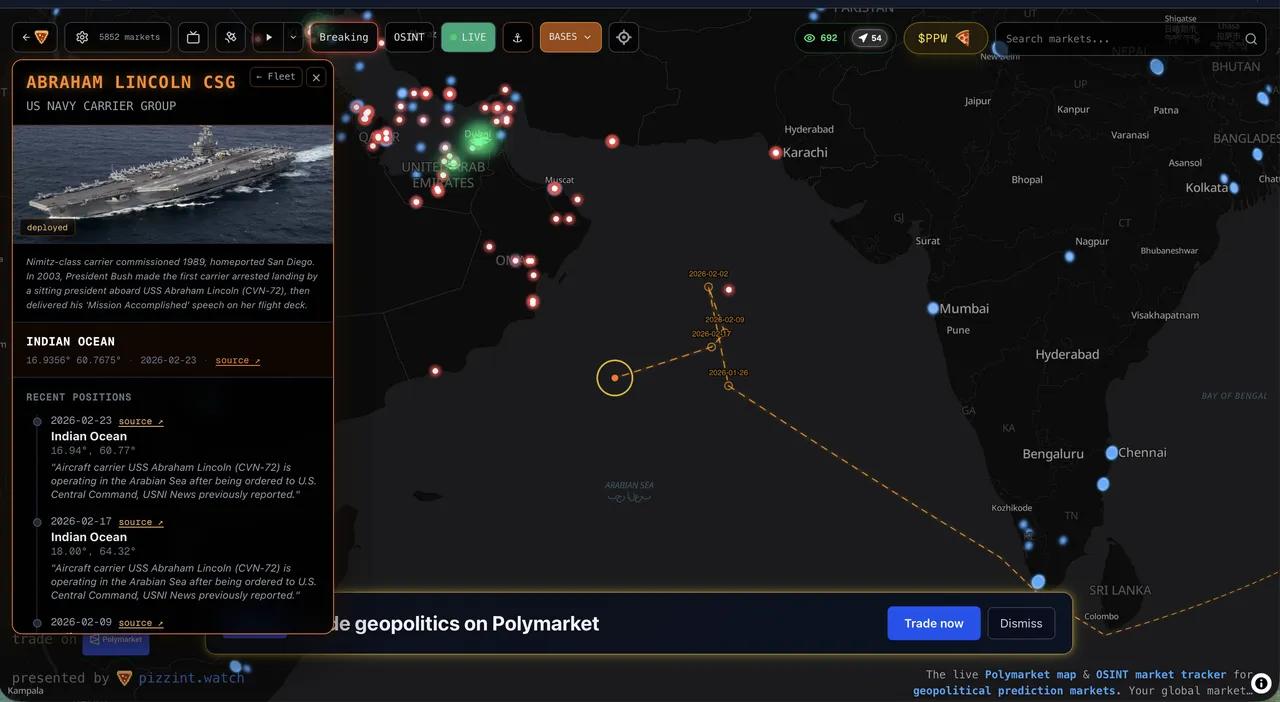The height and width of the screenshot is (702, 1280).
Task: Toggle the satellite view icon
Action: point(230,37)
